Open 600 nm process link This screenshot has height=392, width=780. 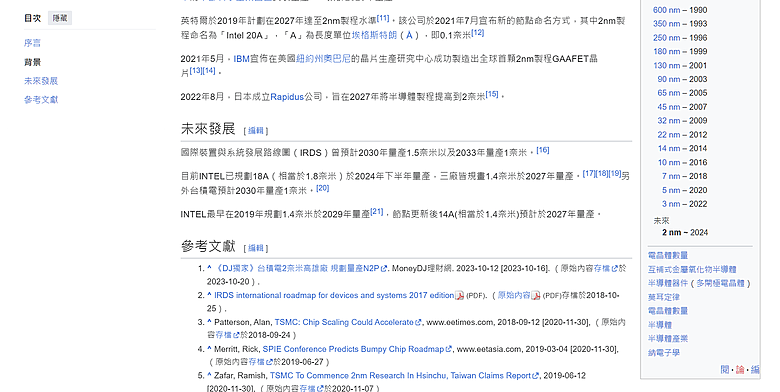point(667,10)
